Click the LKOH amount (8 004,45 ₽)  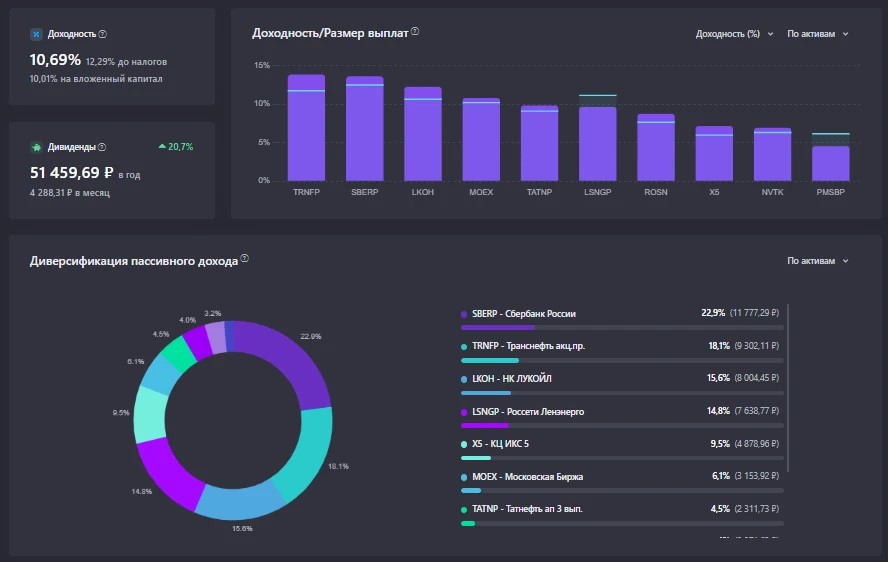pos(757,378)
